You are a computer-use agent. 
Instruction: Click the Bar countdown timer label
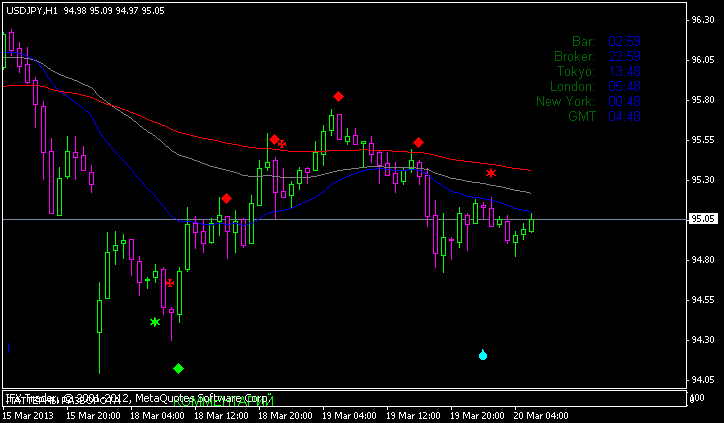(x=583, y=41)
